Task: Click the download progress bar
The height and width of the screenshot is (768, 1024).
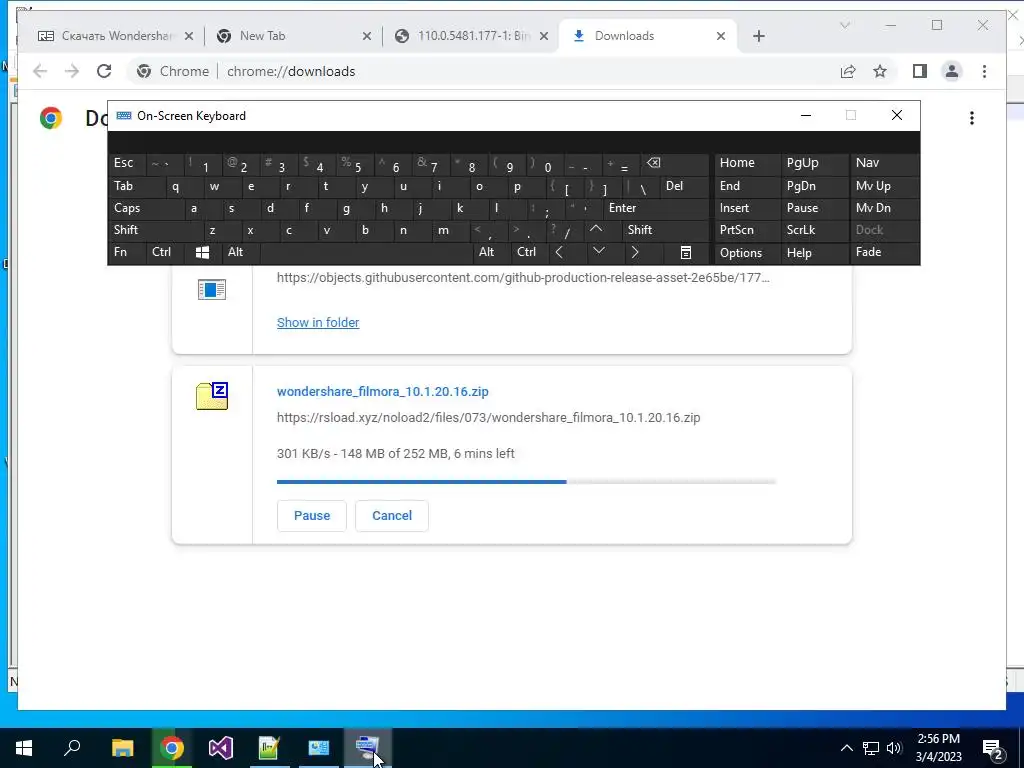Action: (x=526, y=482)
